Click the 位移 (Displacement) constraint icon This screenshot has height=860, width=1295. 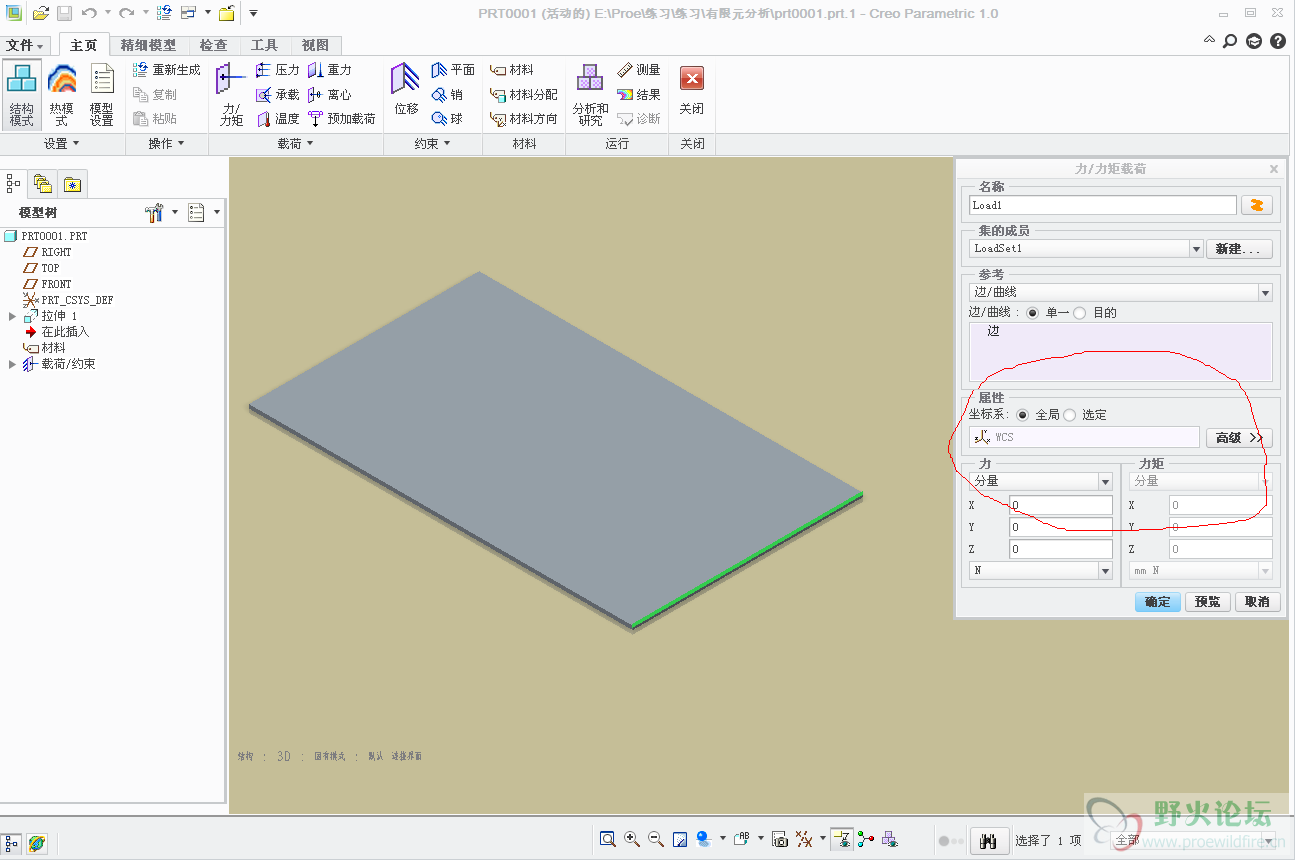406,90
